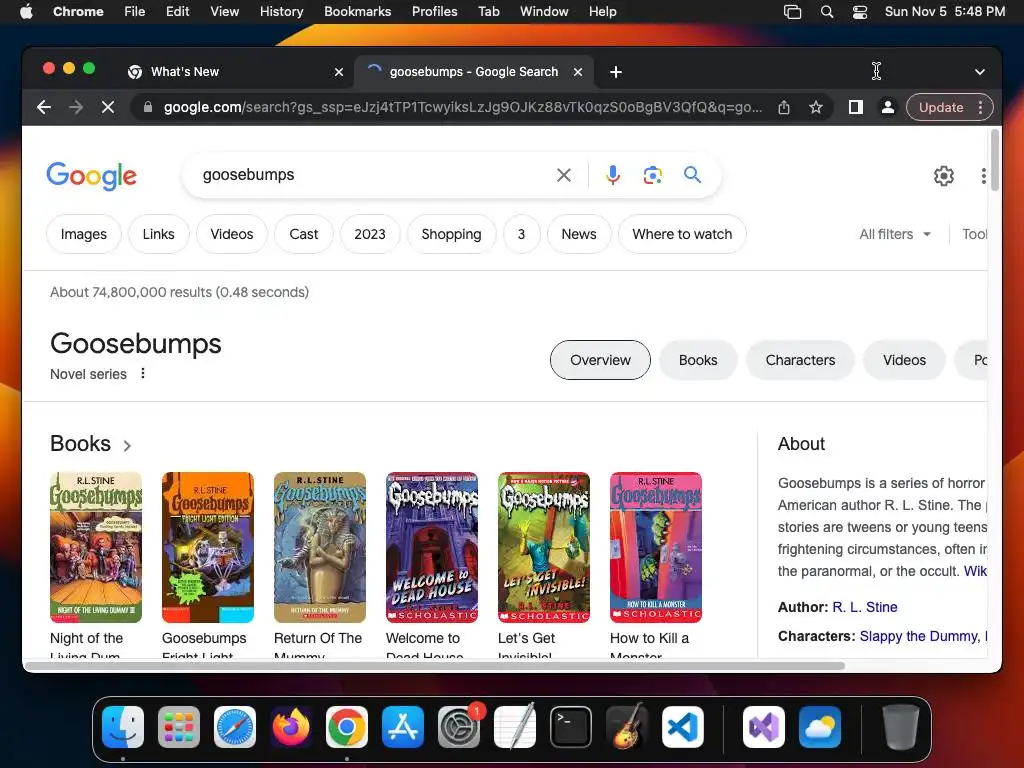
Task: Open Control Center in the menu bar
Action: pos(860,12)
